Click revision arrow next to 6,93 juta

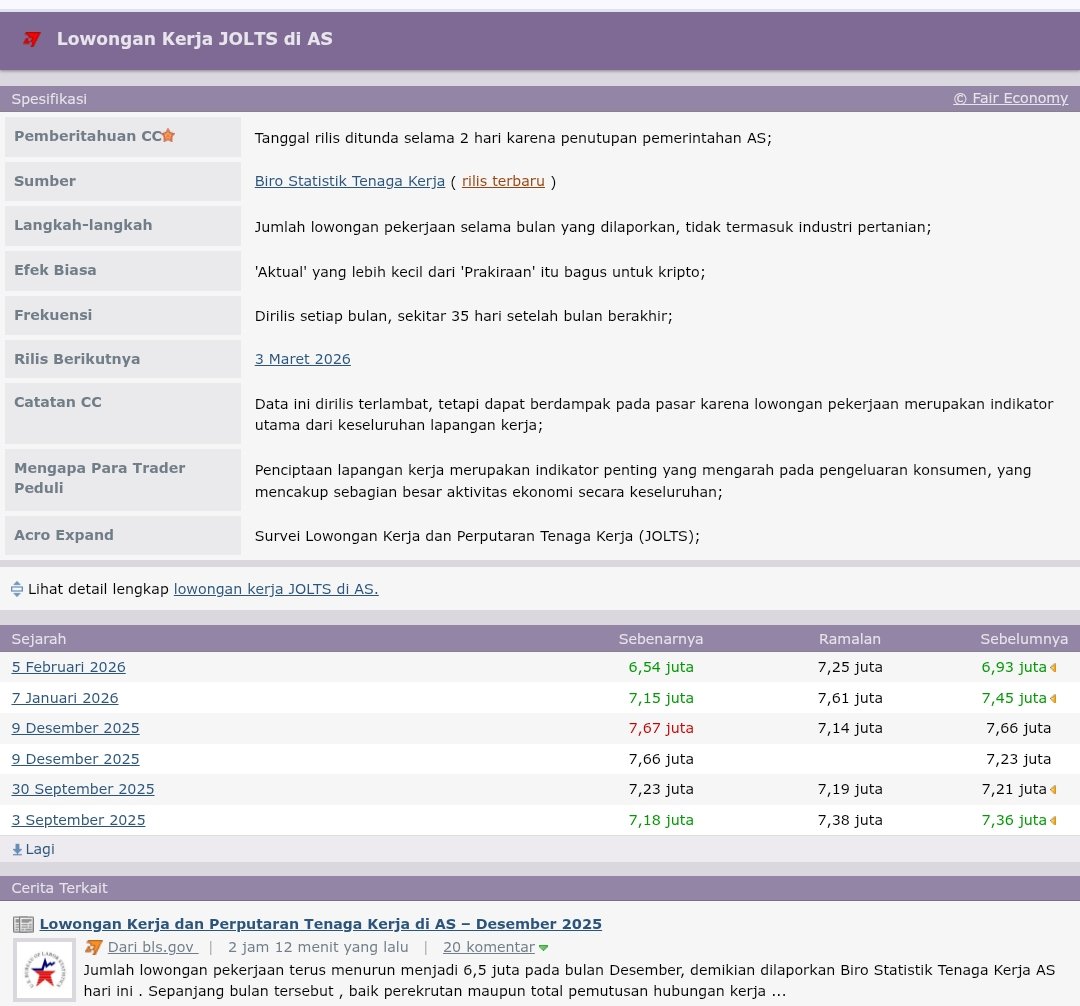click(x=1053, y=668)
